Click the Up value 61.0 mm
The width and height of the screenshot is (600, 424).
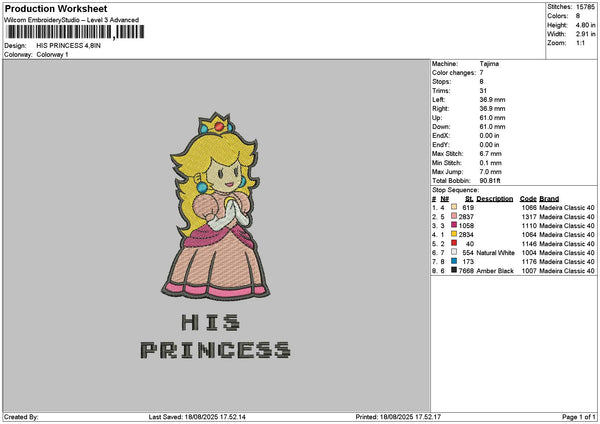[492, 118]
